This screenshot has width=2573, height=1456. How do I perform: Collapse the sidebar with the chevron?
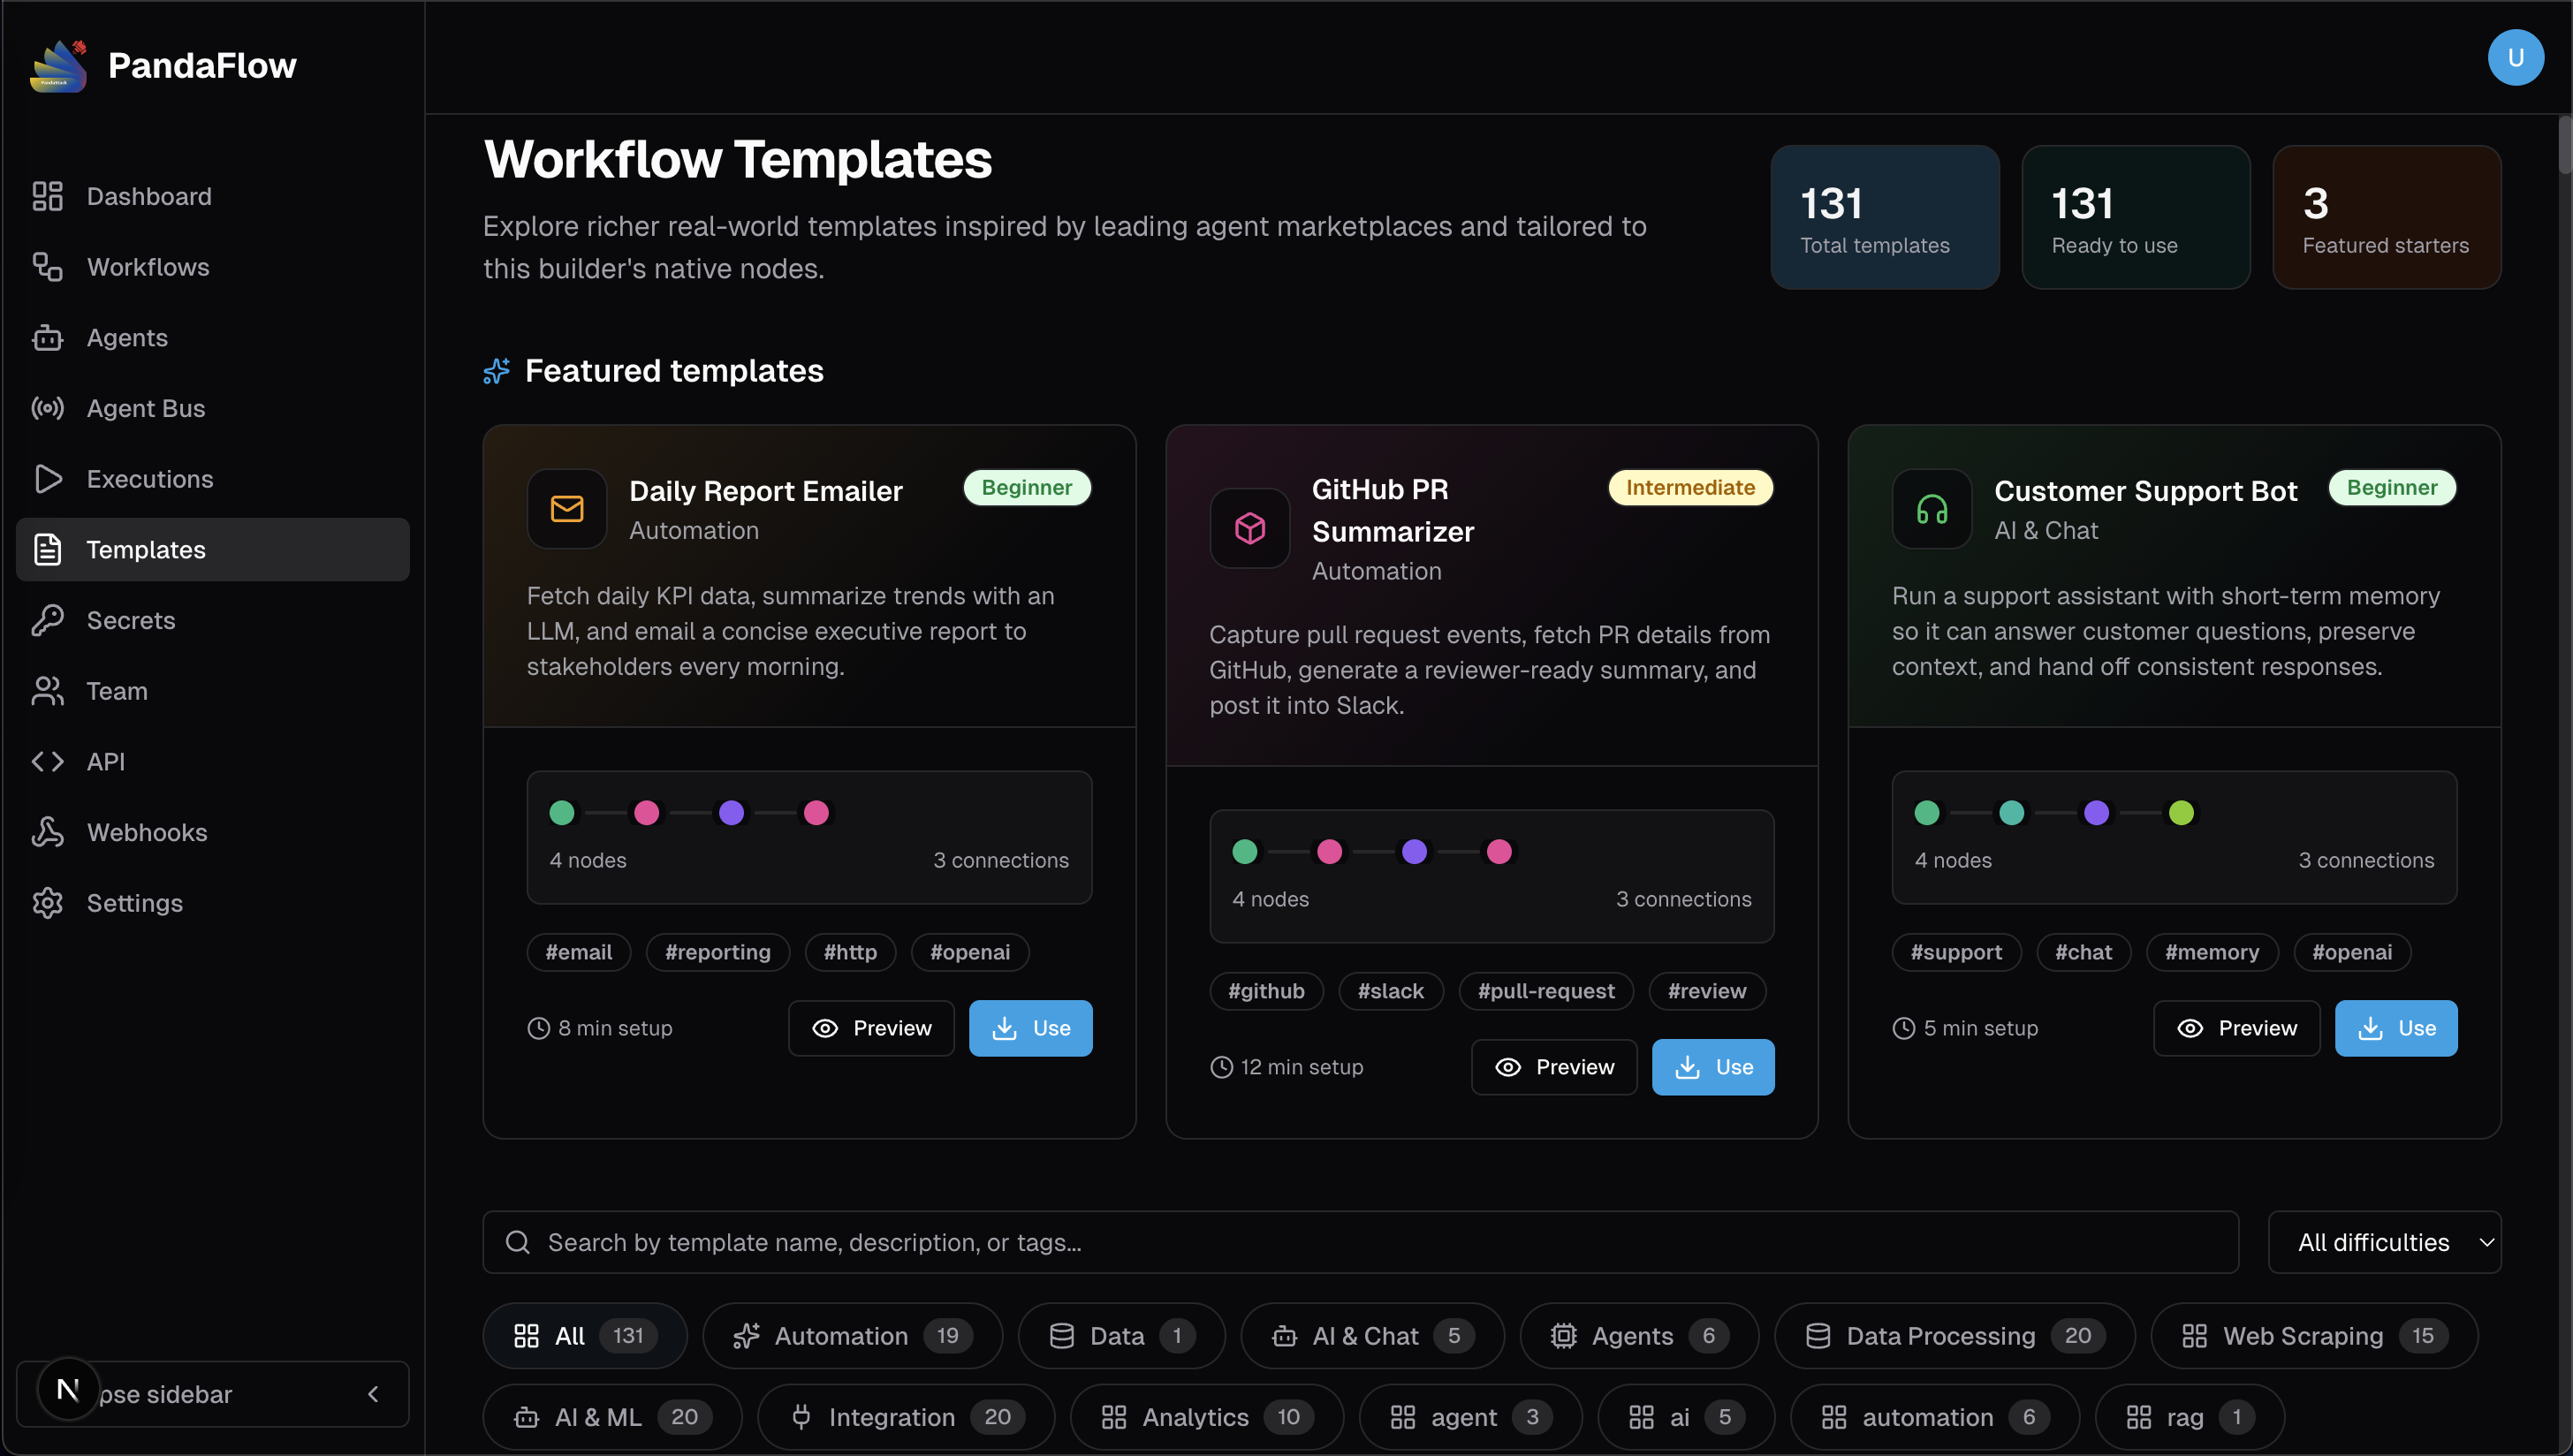(373, 1394)
